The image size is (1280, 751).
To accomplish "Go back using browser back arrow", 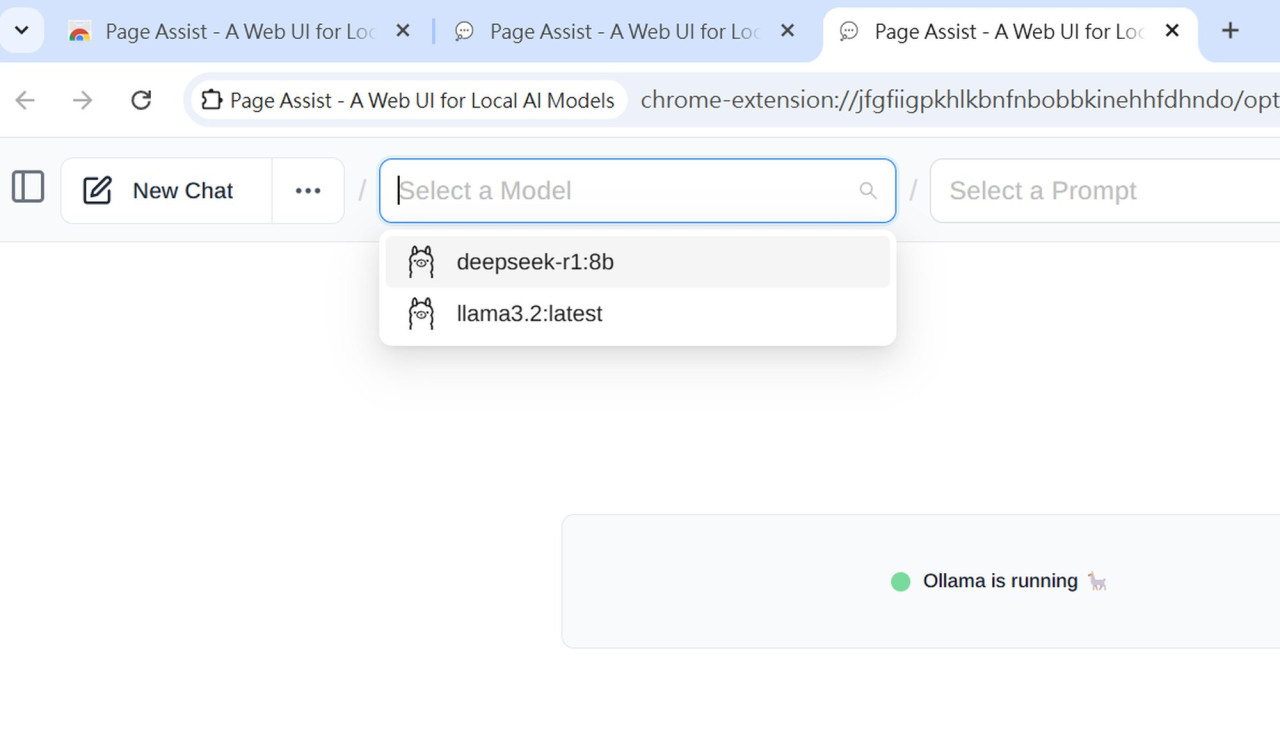I will click(x=25, y=100).
